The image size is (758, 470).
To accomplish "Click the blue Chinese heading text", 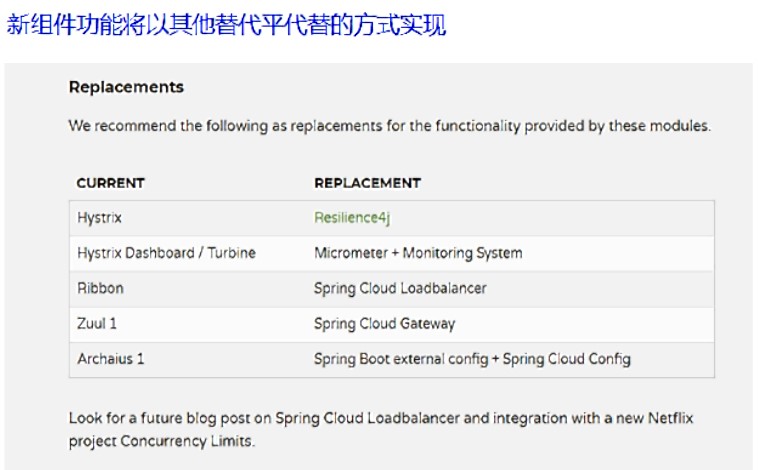I will [x=226, y=25].
